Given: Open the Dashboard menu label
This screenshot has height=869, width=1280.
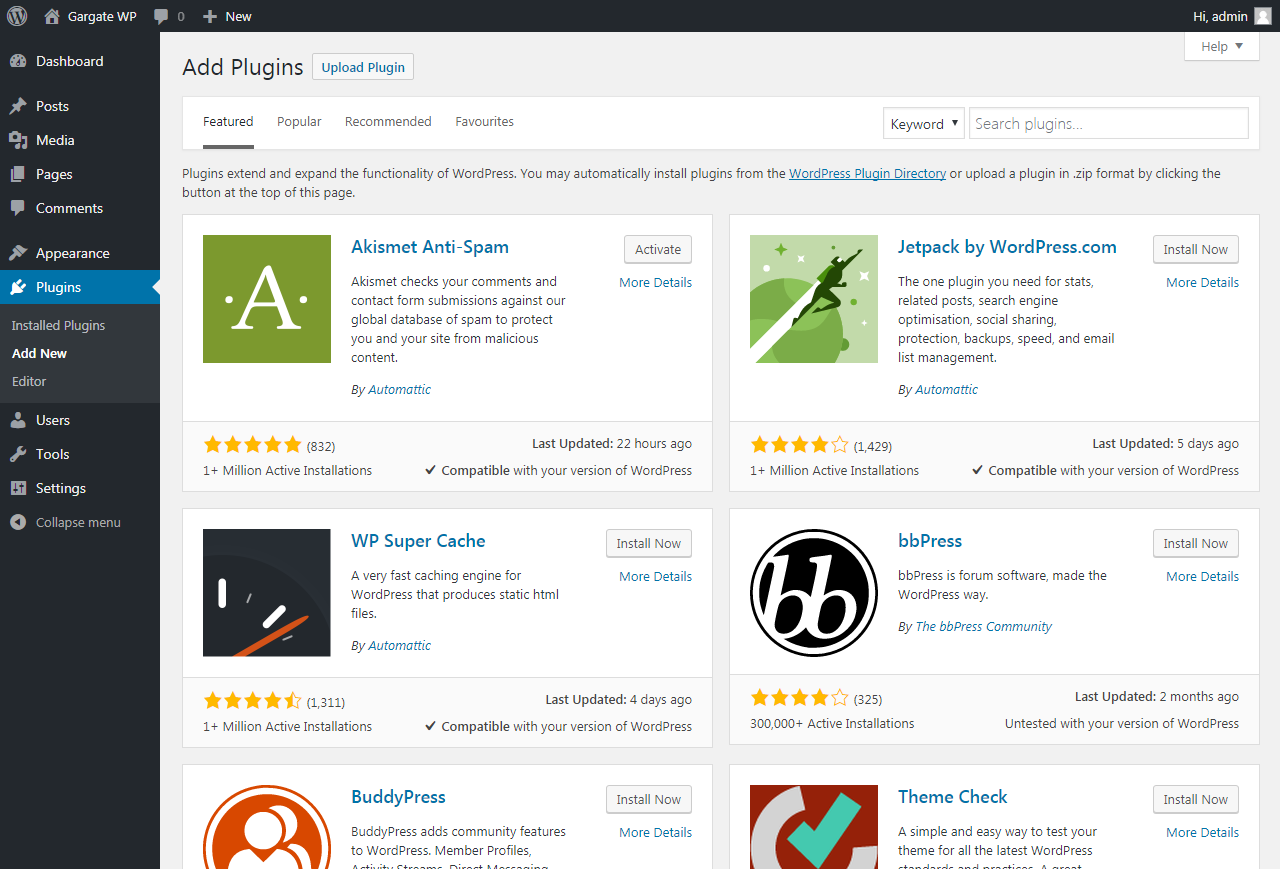Looking at the screenshot, I should point(70,61).
